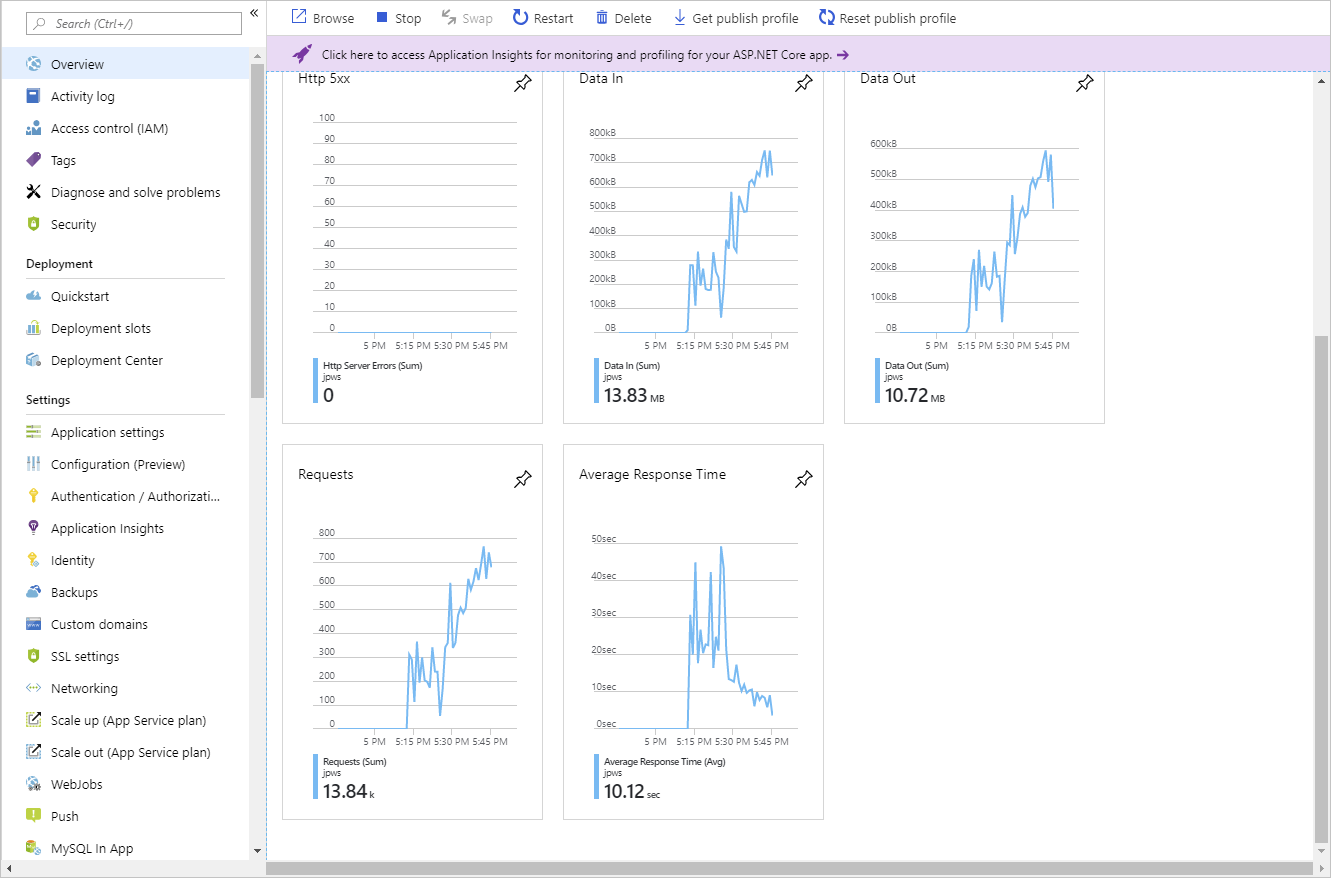
Task: Click the Scale out icon
Action: (34, 752)
